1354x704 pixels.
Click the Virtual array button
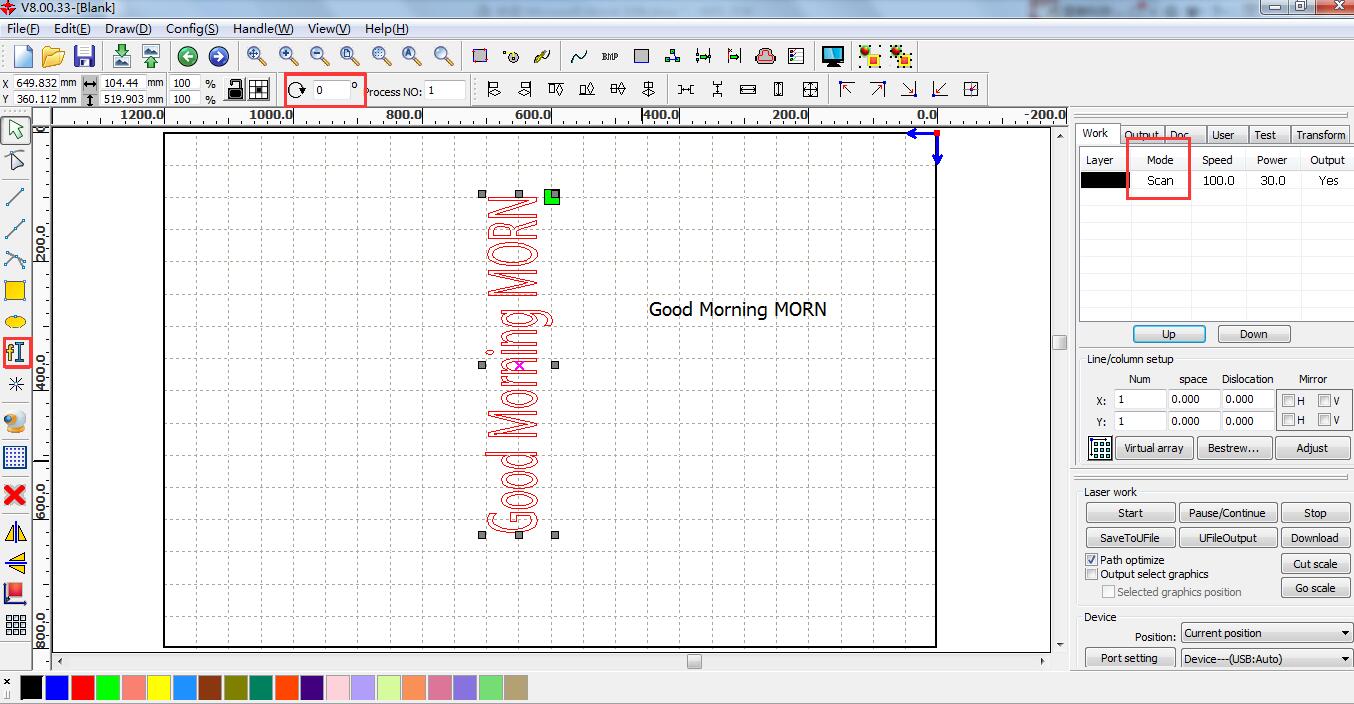(1153, 448)
